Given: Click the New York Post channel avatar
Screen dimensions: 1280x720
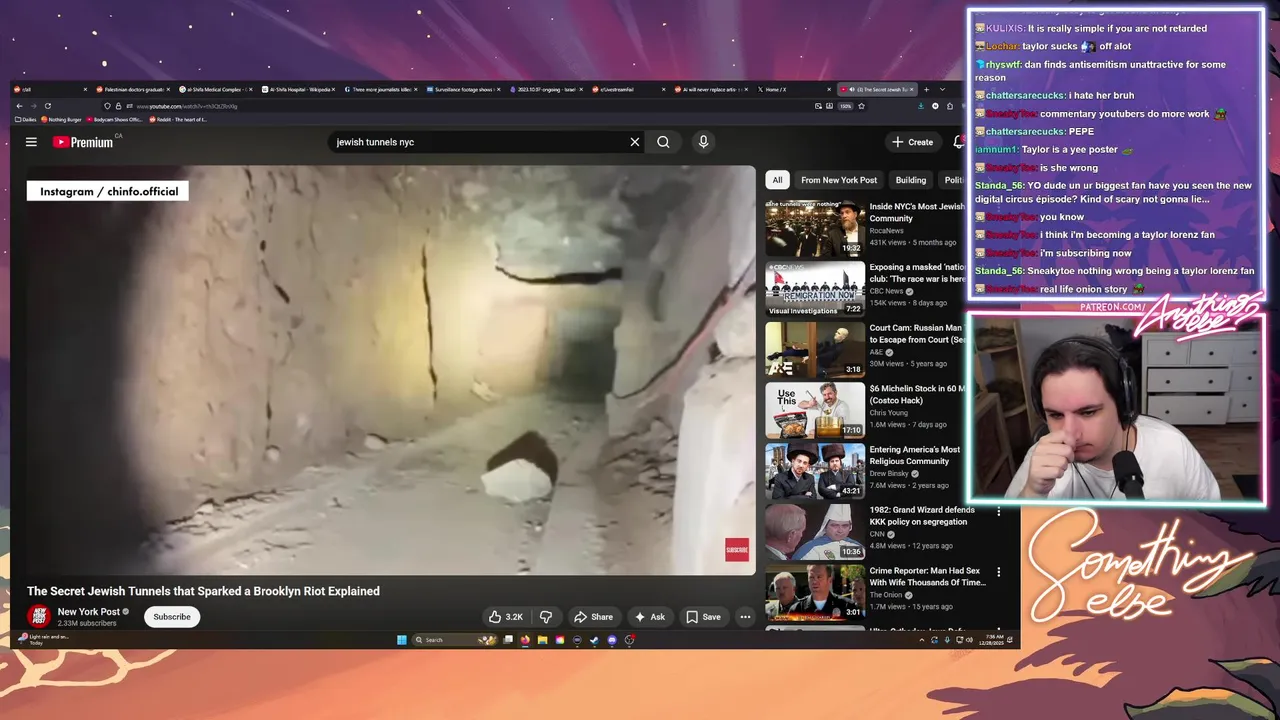Looking at the screenshot, I should pos(39,616).
